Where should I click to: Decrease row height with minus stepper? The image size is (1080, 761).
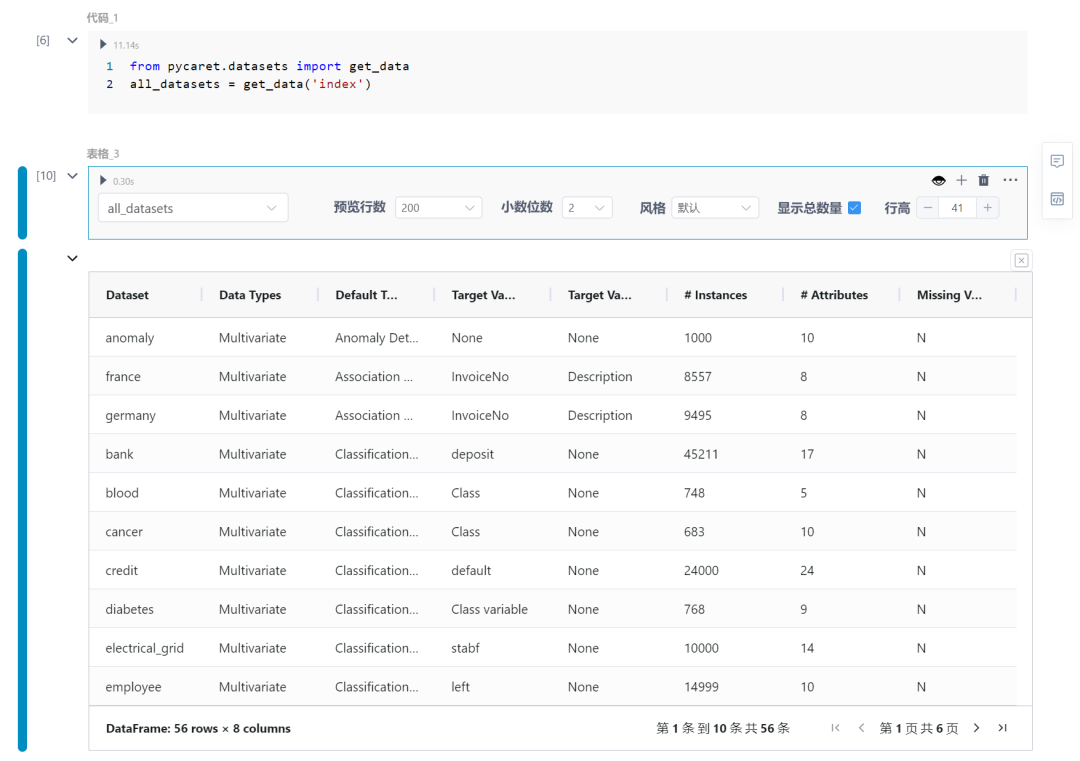click(928, 208)
